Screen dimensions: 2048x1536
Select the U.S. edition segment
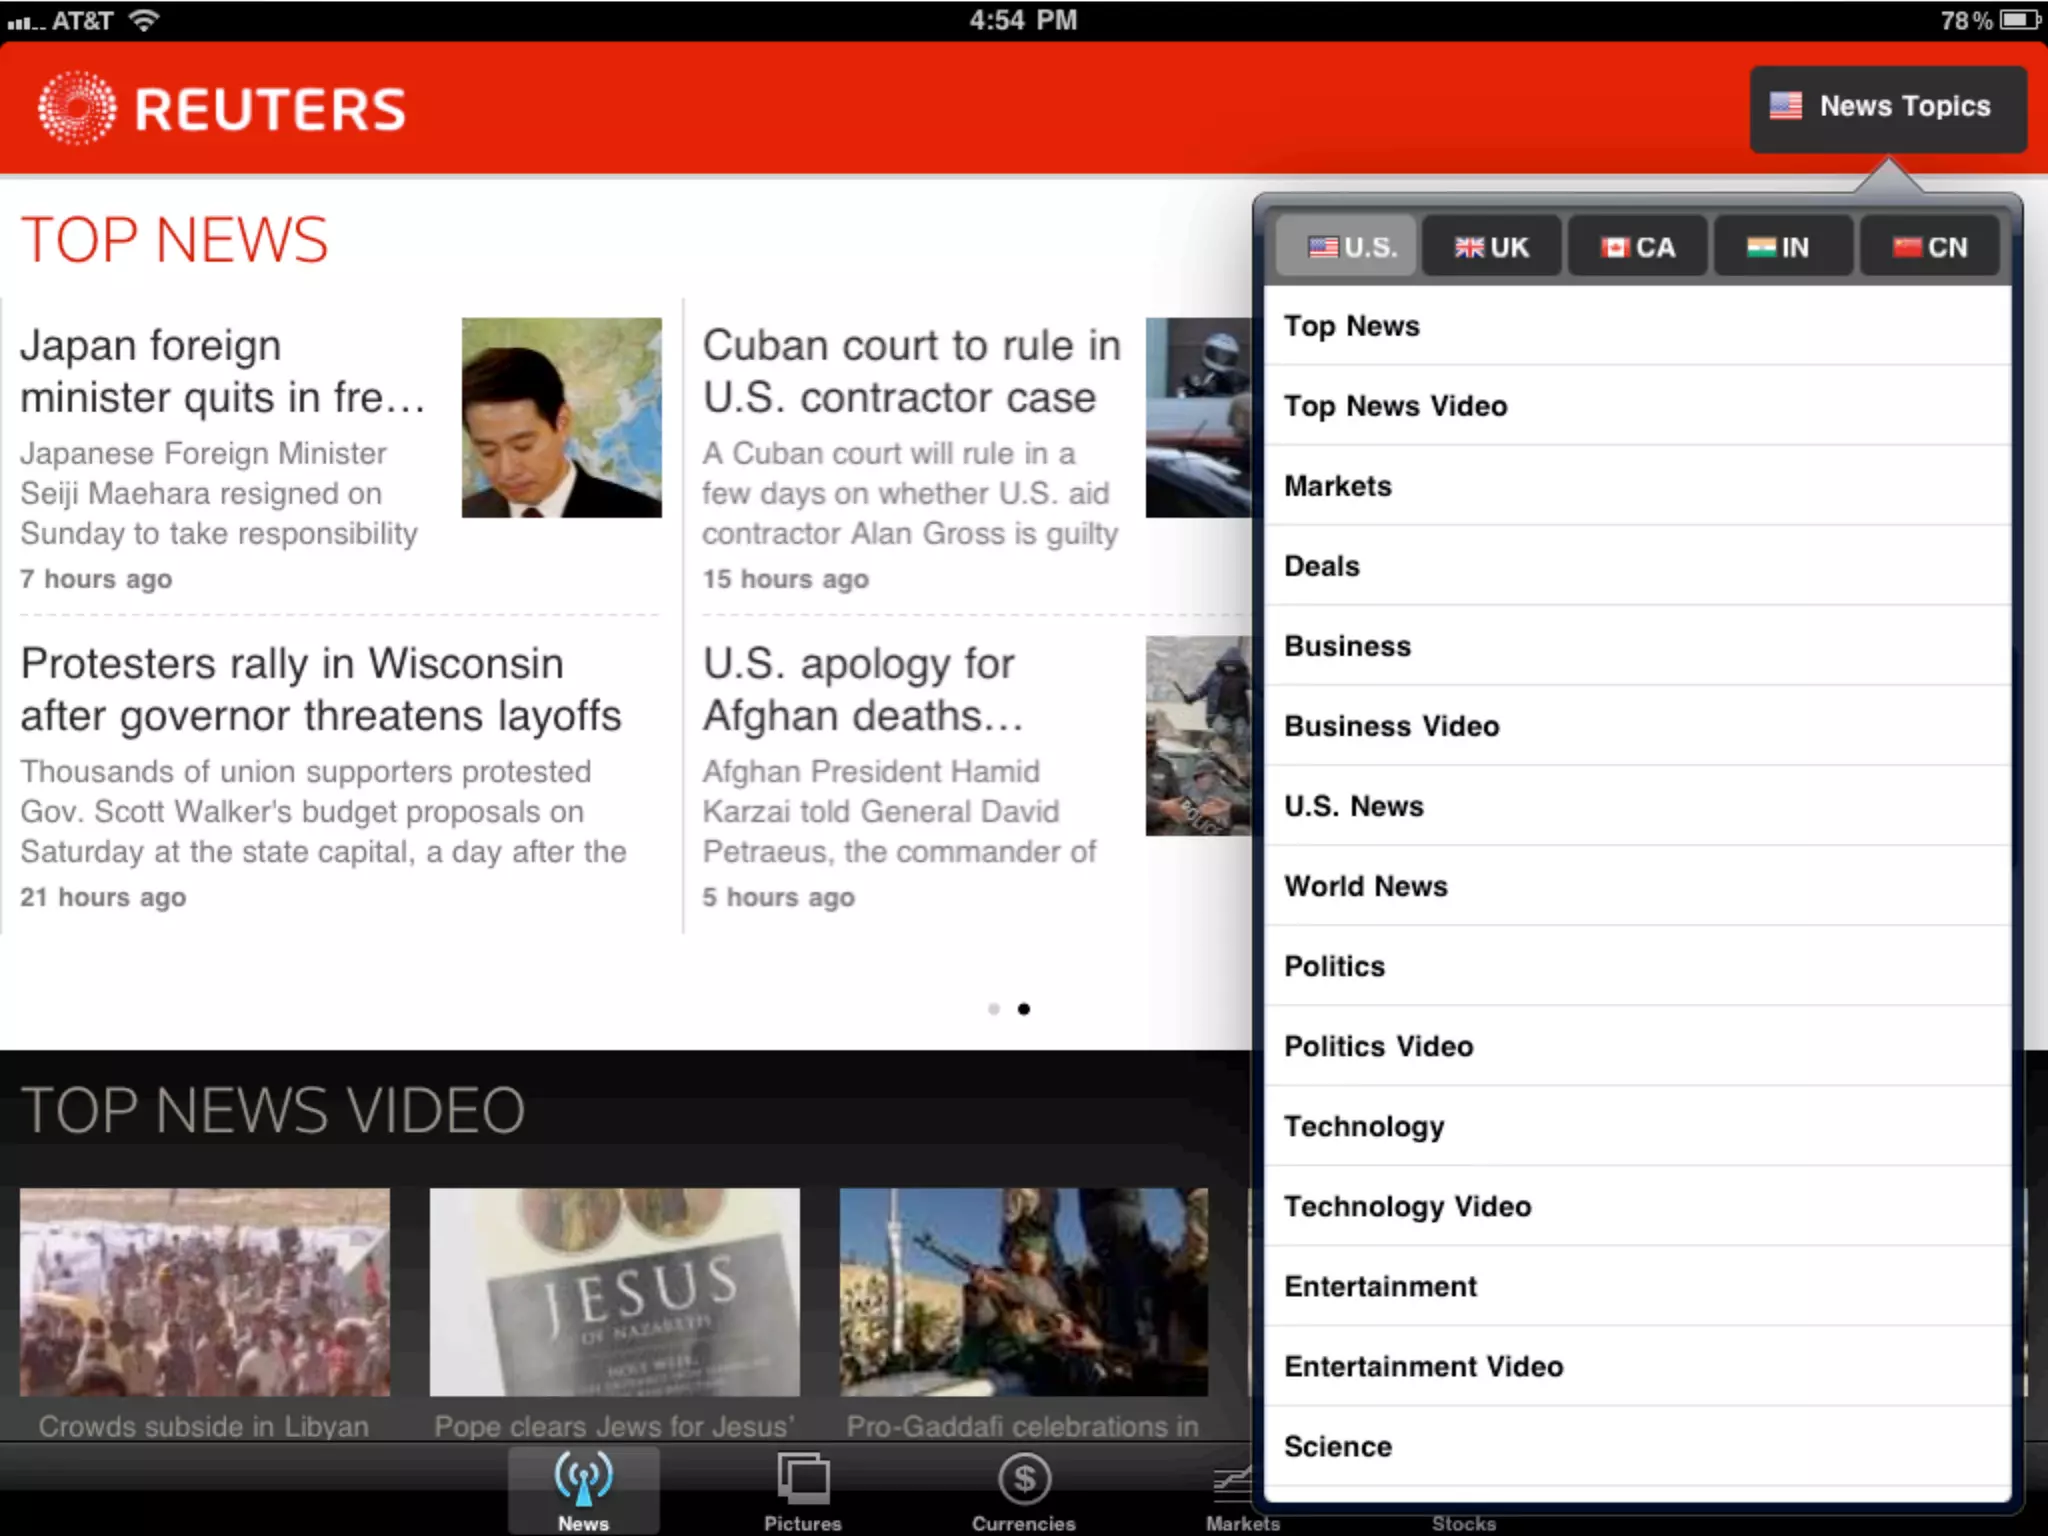tap(1346, 247)
